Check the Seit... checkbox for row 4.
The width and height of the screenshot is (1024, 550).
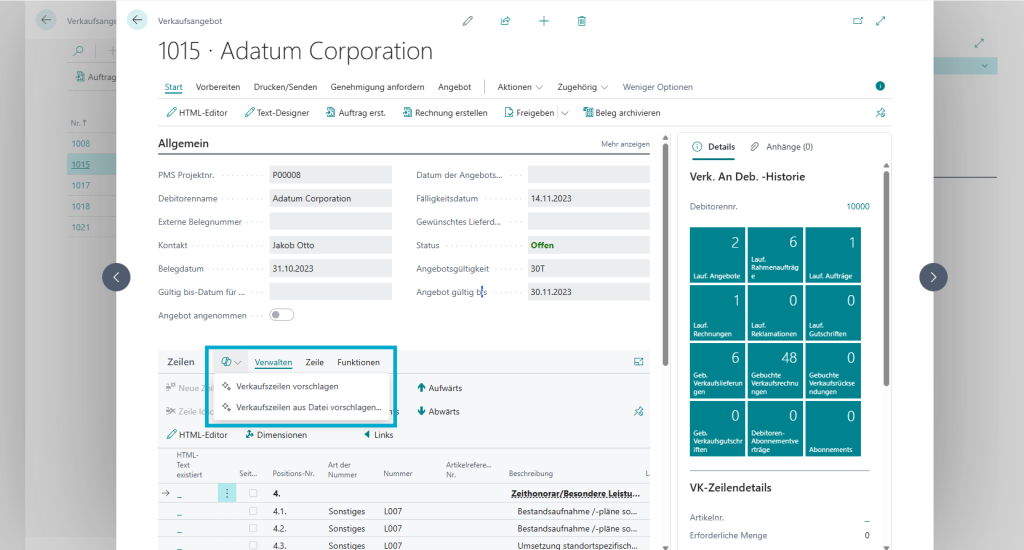point(253,493)
